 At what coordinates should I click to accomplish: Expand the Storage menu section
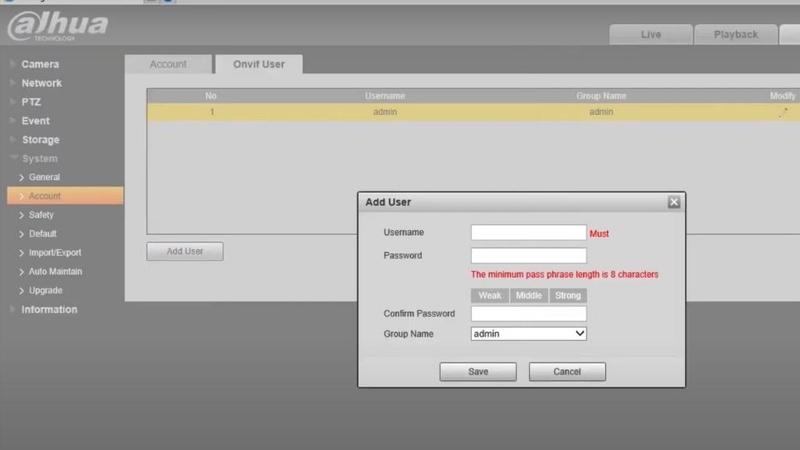pos(40,140)
